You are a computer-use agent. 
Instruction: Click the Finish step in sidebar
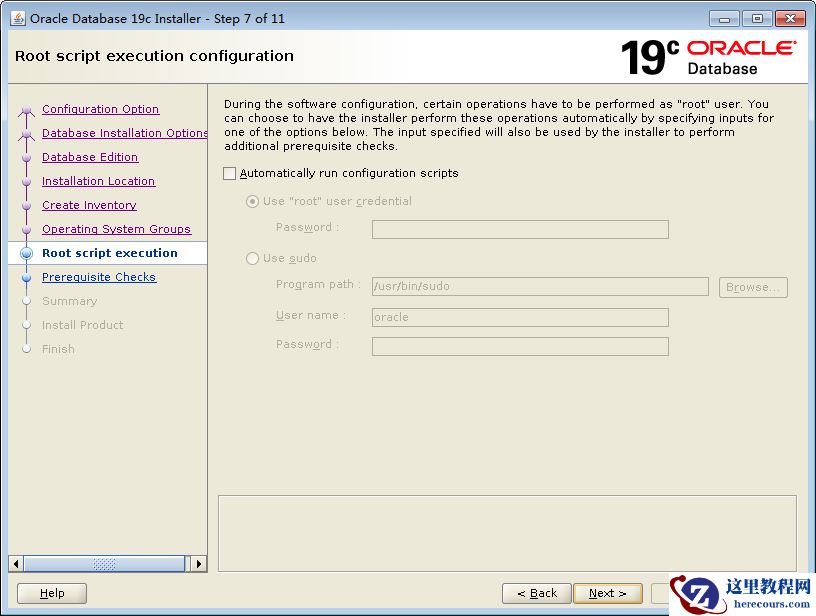coord(58,349)
